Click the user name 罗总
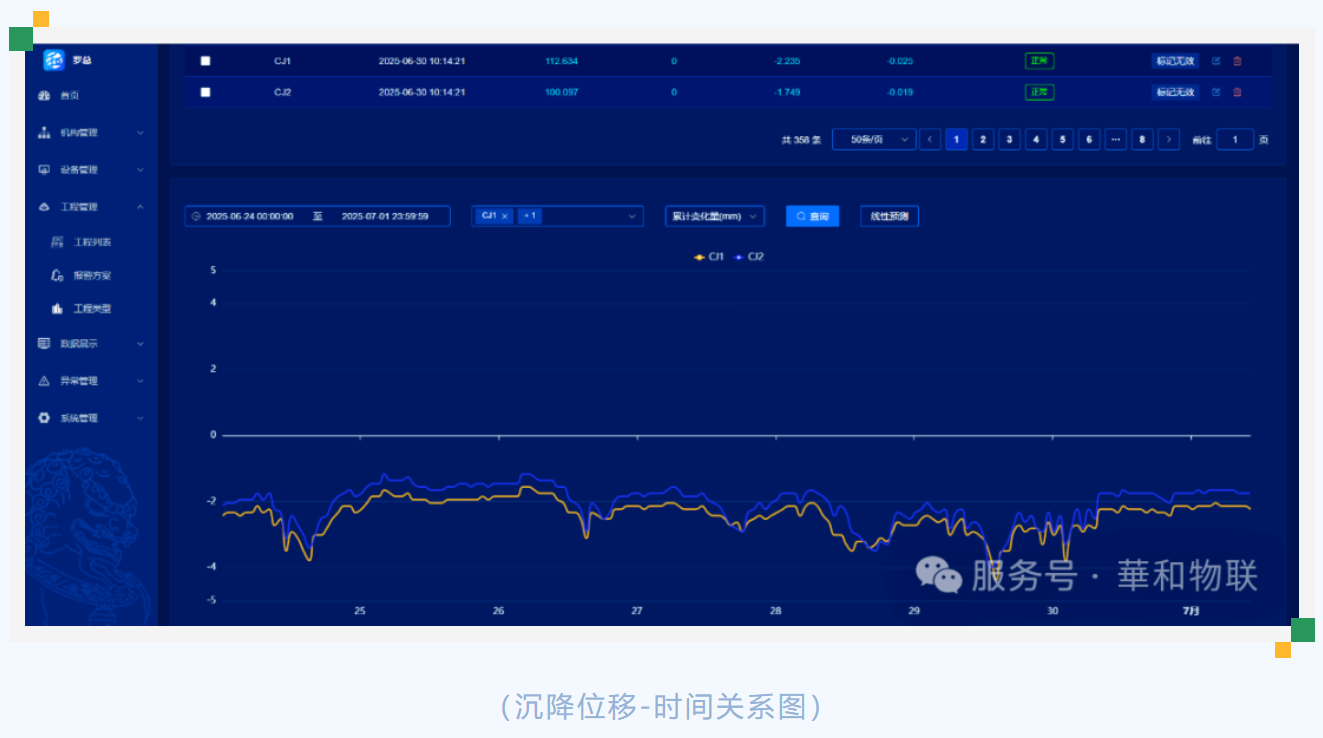Viewport: 1323px width, 738px height. point(82,60)
